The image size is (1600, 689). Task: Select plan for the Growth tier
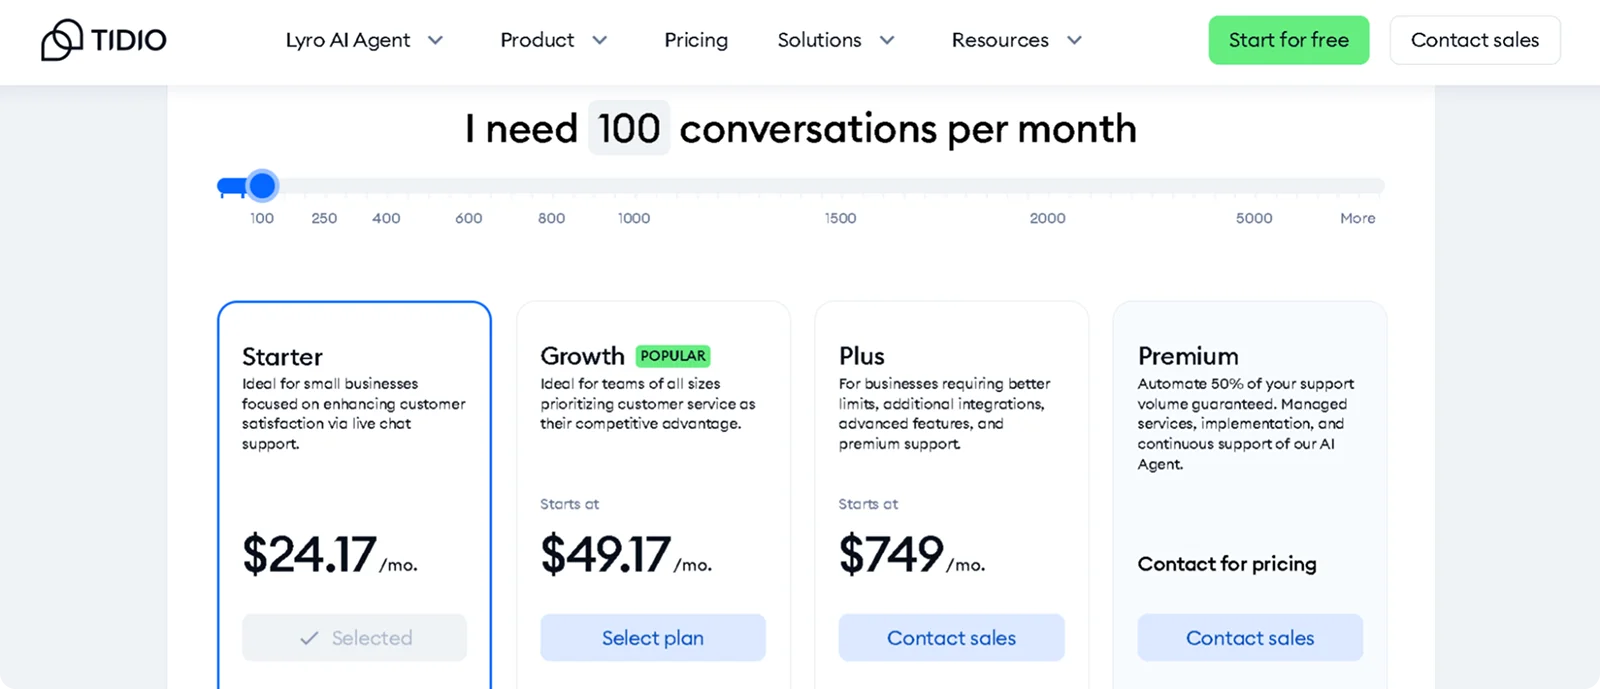point(652,637)
